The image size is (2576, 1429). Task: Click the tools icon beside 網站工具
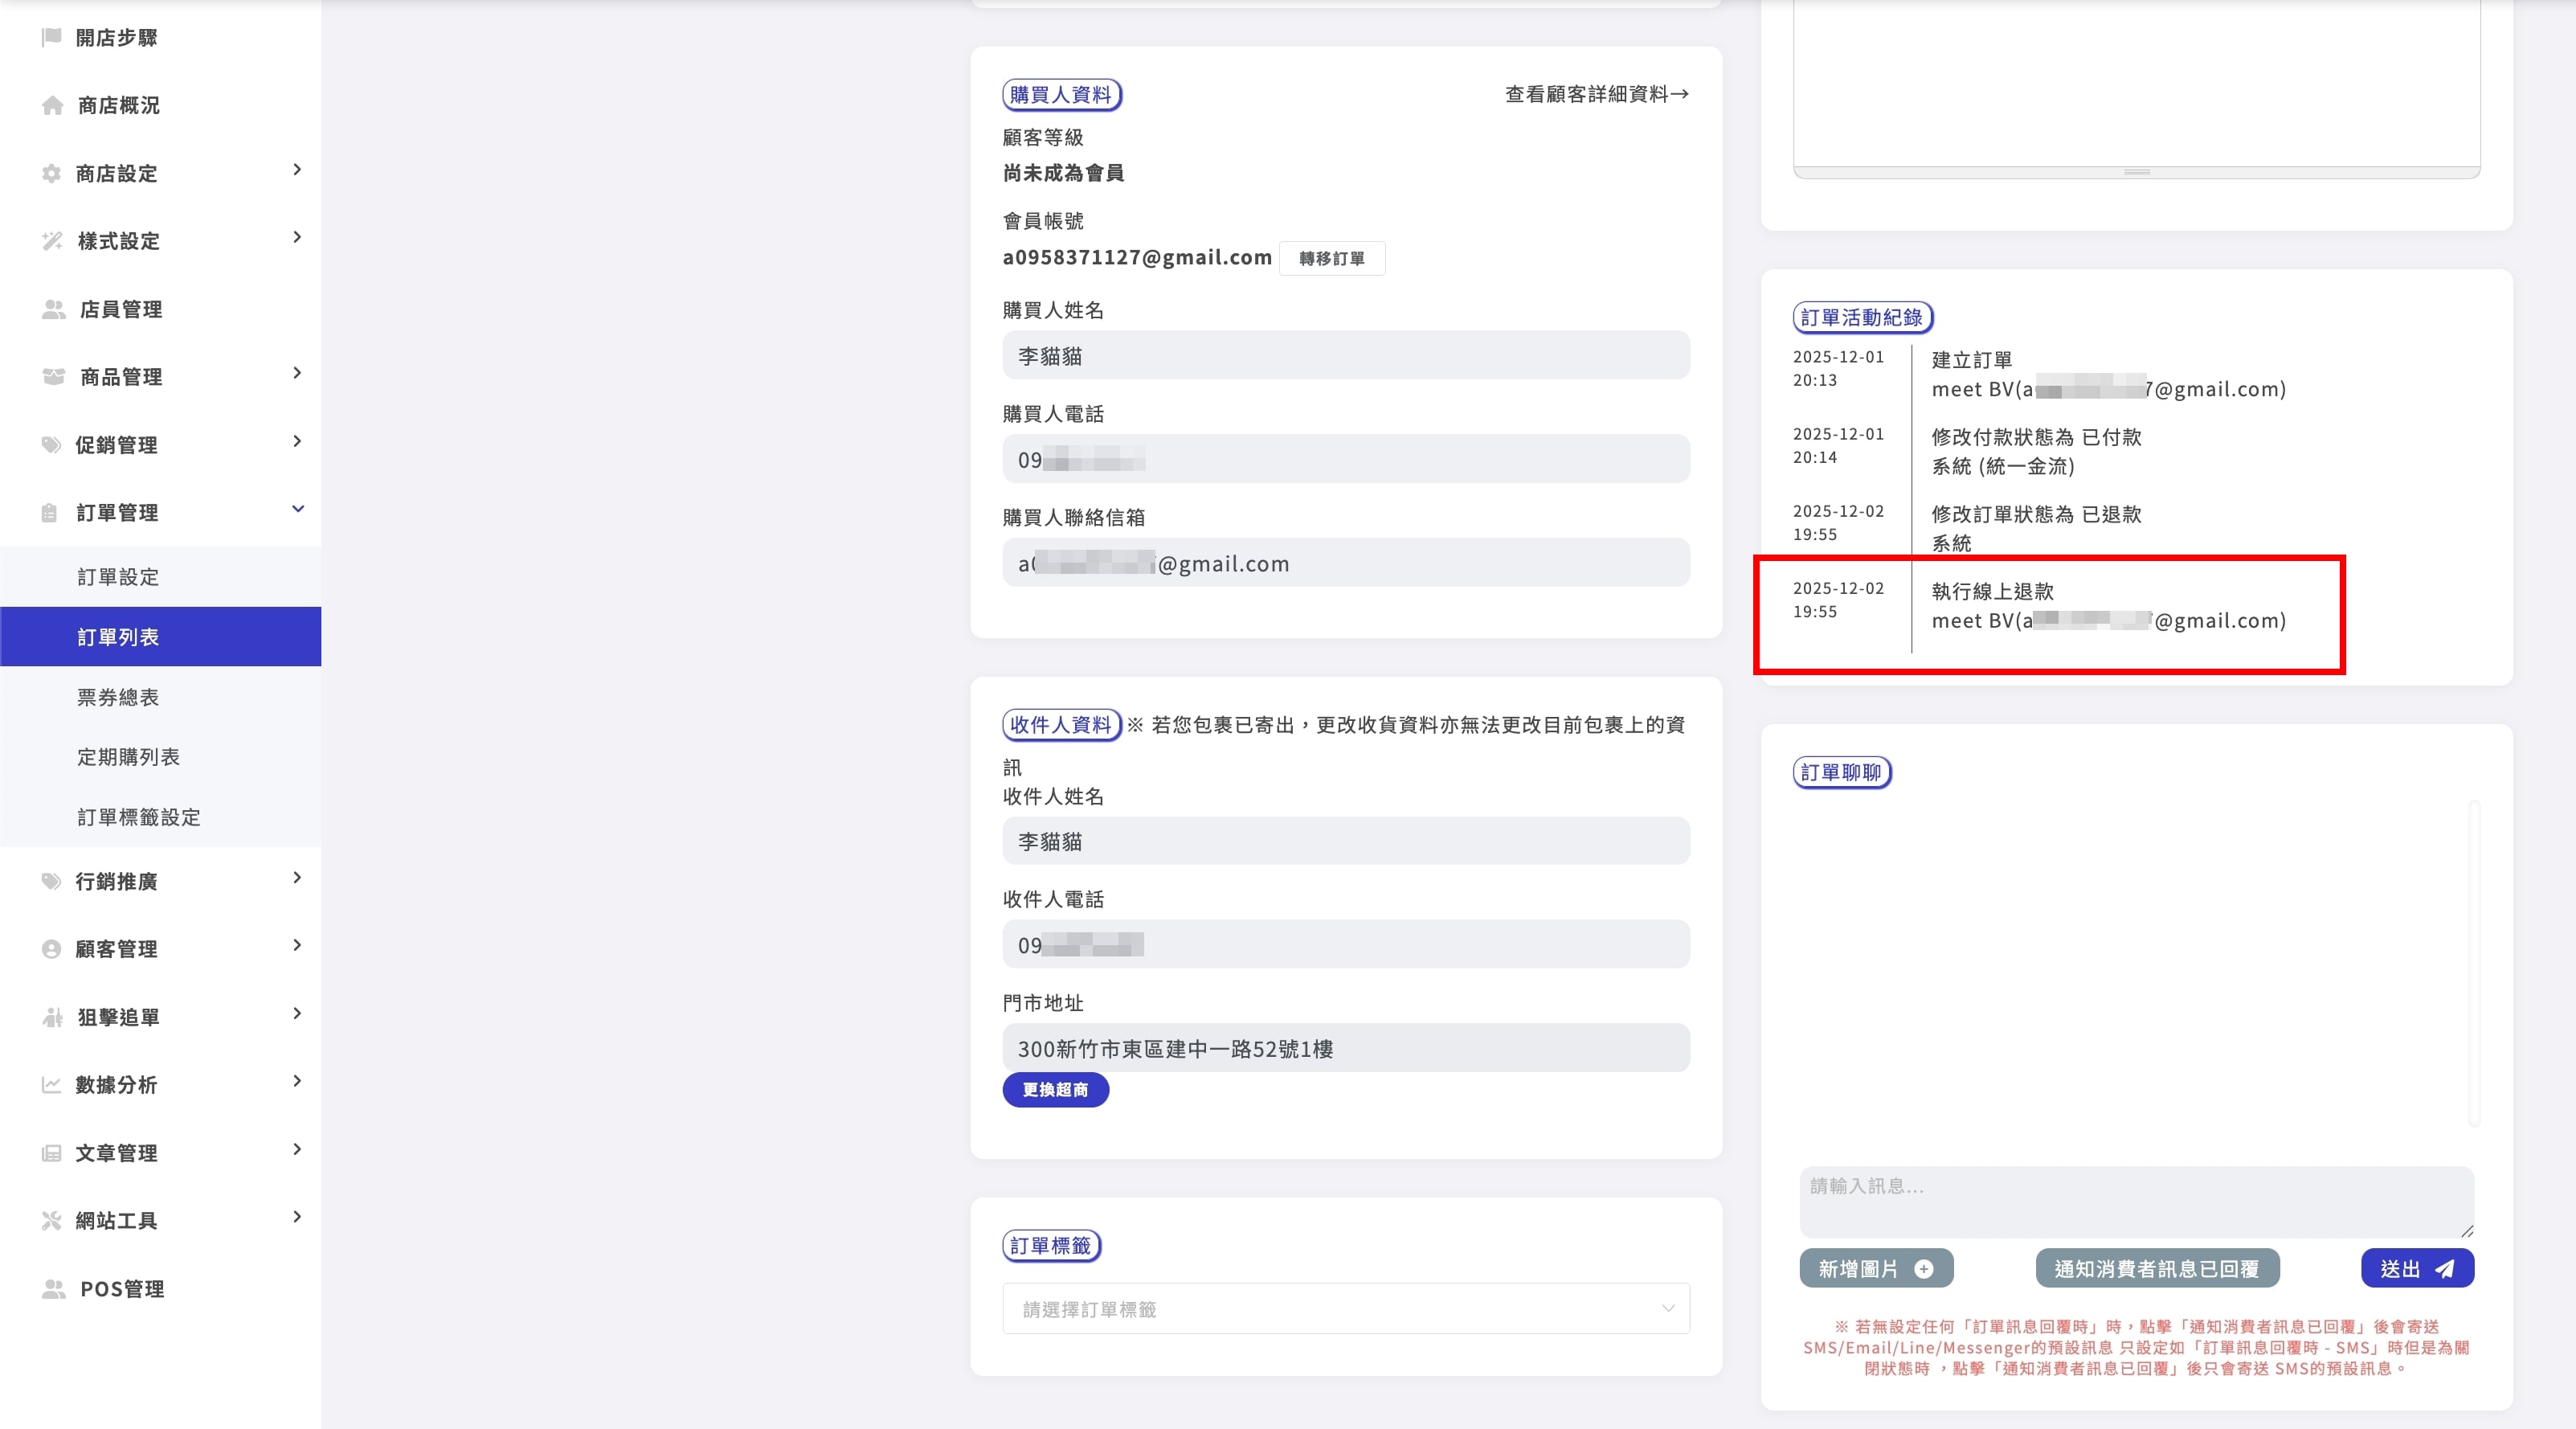click(51, 1220)
